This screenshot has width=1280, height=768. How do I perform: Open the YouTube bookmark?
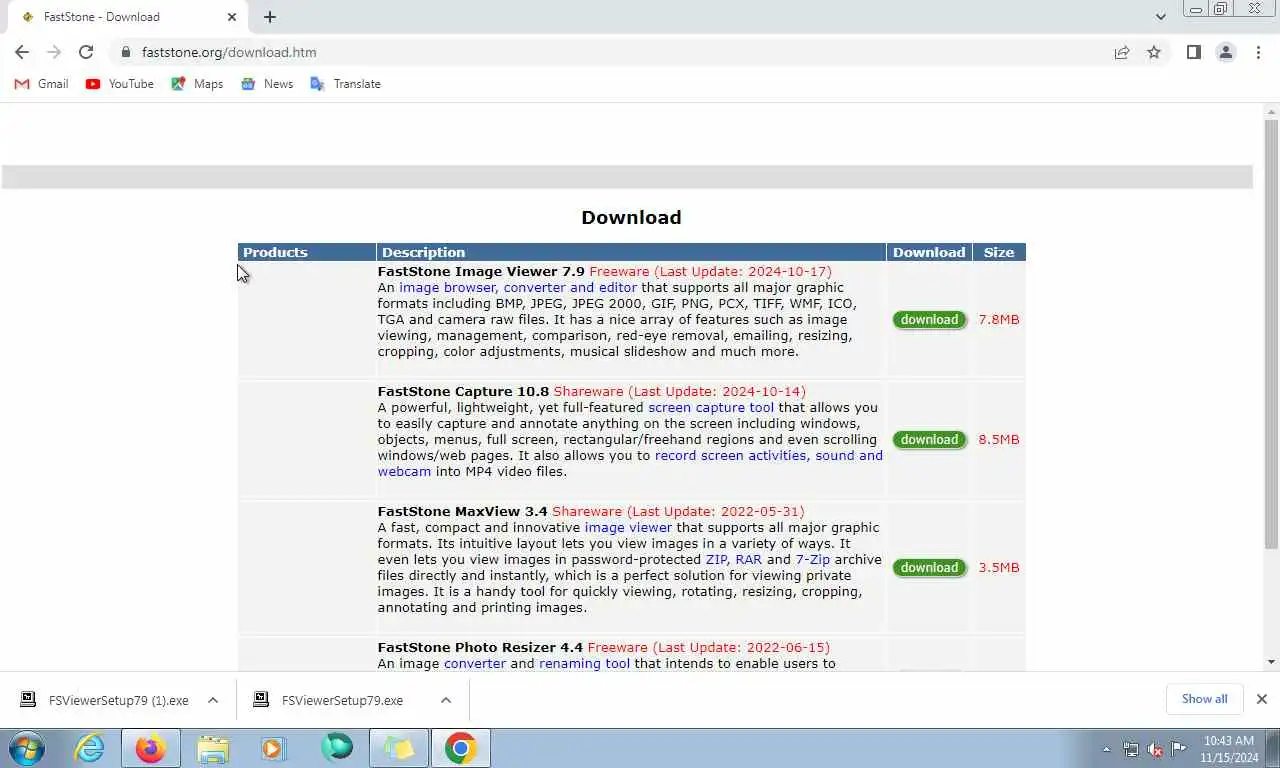120,84
